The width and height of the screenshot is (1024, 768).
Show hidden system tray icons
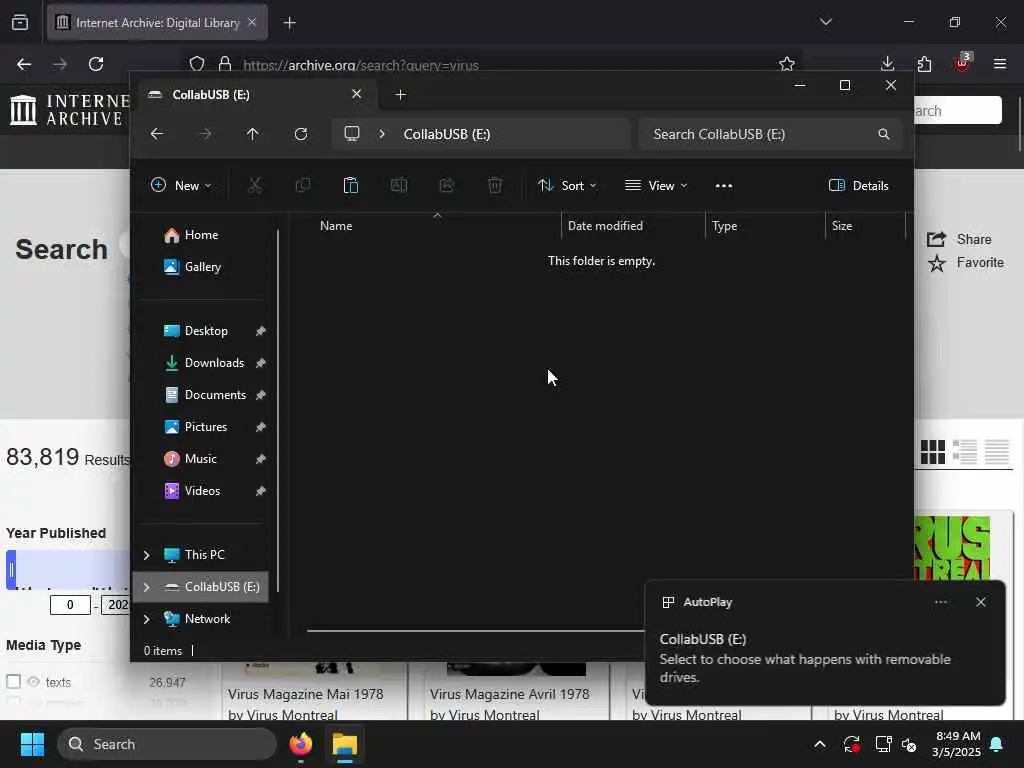tap(820, 744)
